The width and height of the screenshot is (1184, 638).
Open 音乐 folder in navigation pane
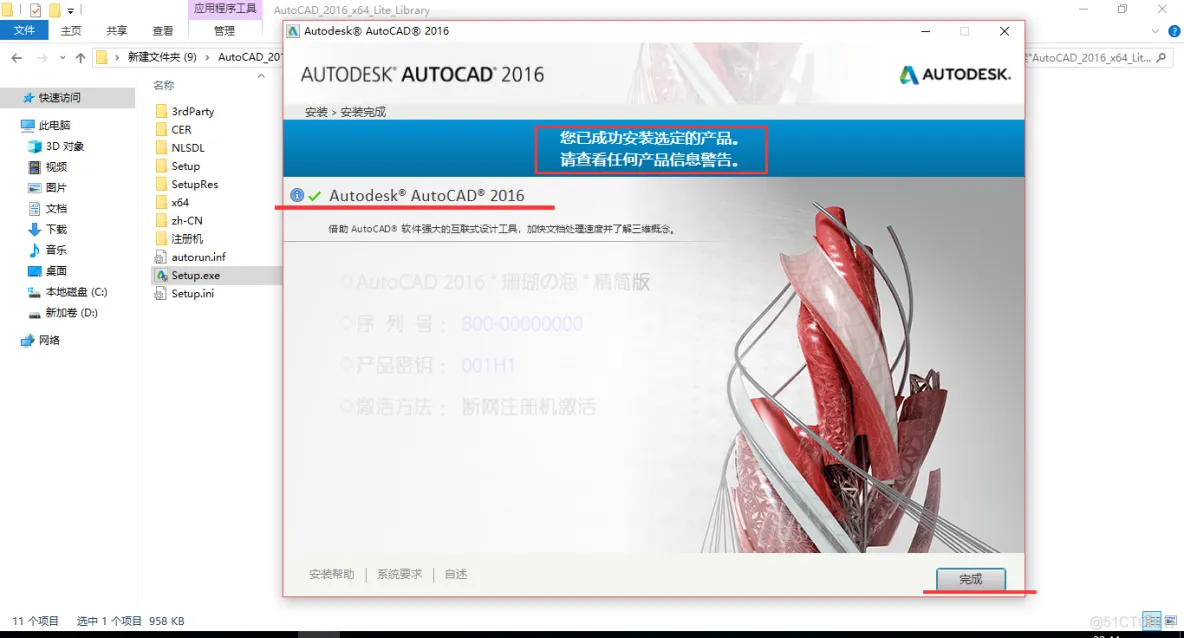click(x=56, y=250)
